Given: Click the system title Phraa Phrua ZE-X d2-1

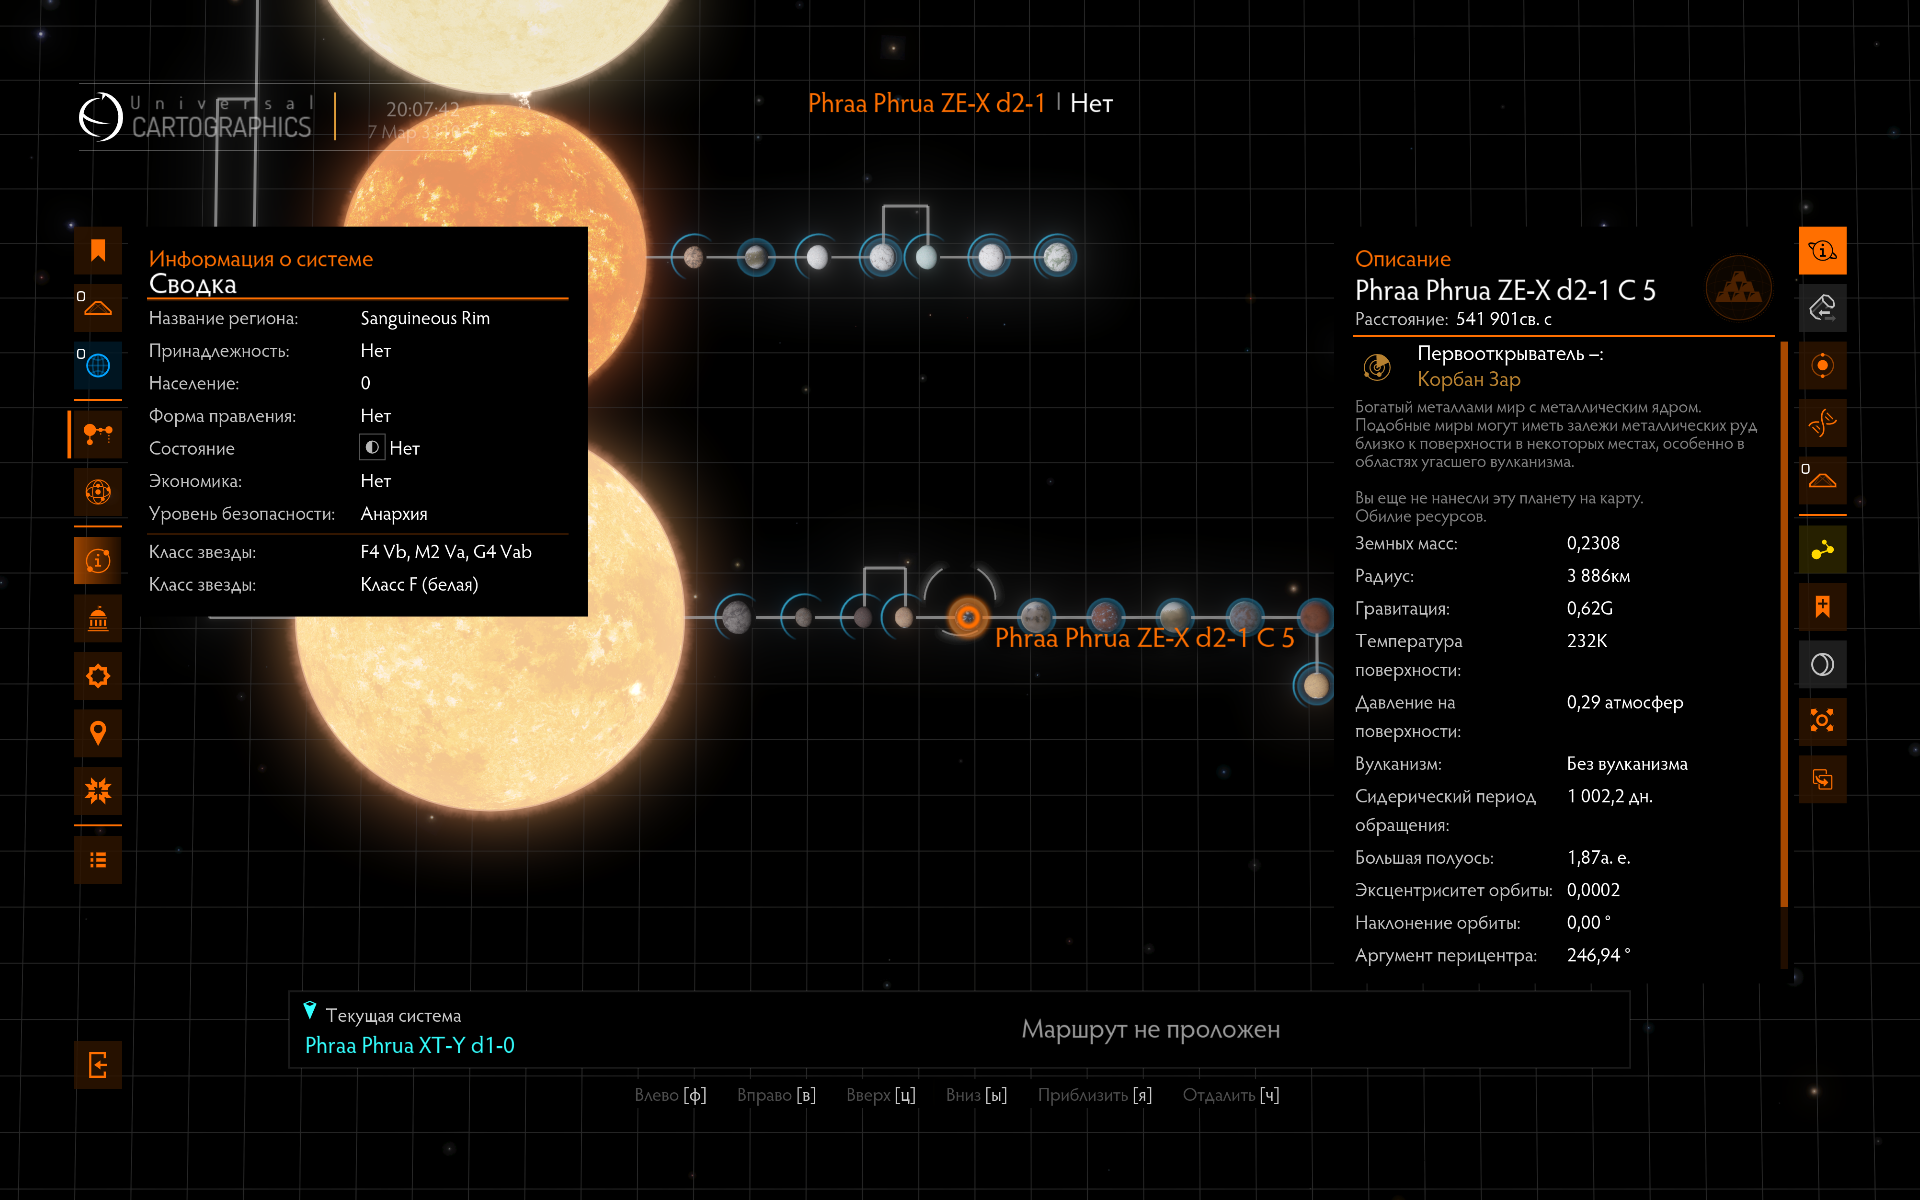Looking at the screenshot, I should 926,103.
